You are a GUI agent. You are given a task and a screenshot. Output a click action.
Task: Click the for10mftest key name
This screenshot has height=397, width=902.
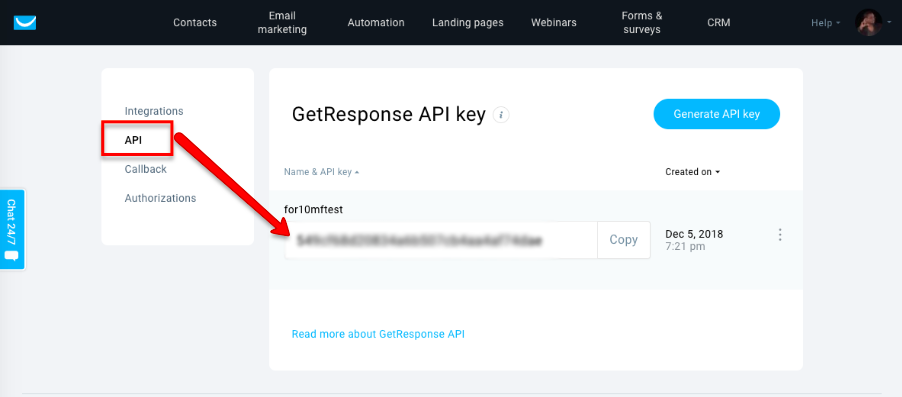tap(314, 210)
